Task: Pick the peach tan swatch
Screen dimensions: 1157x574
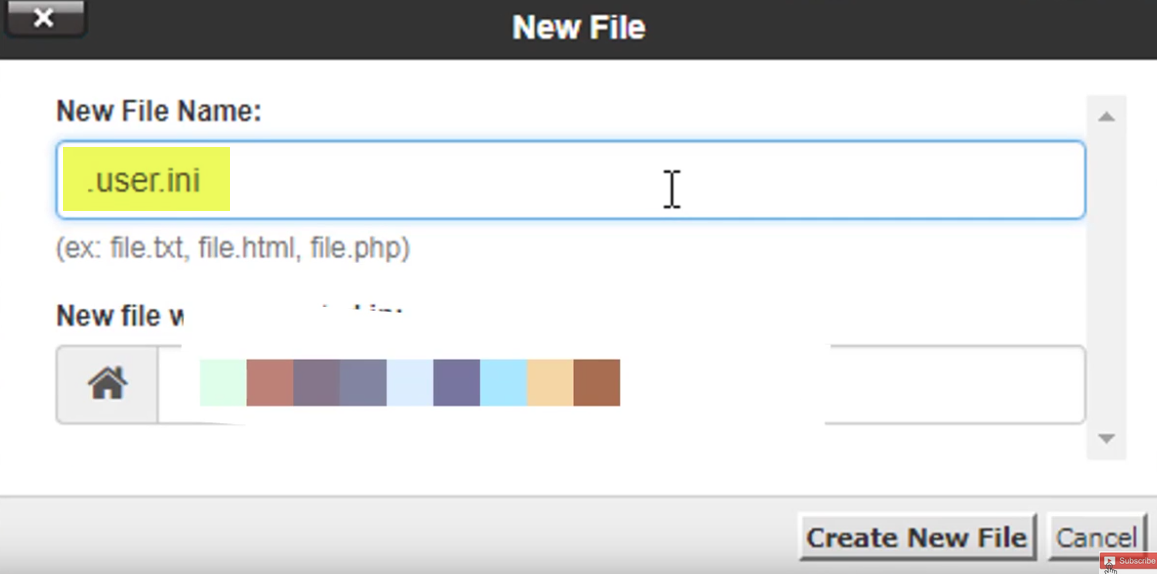Action: point(550,383)
